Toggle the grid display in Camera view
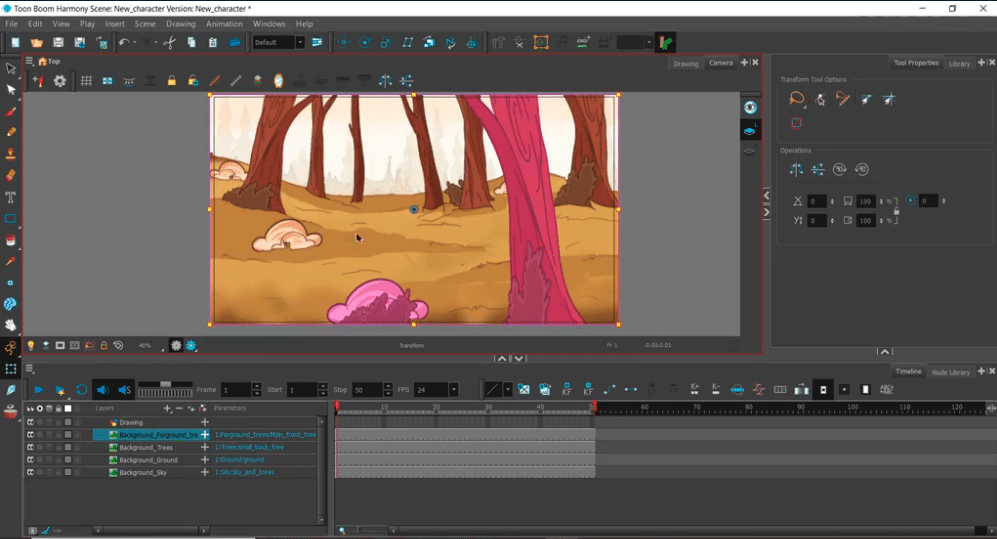Viewport: 997px width, 539px height. 86,81
